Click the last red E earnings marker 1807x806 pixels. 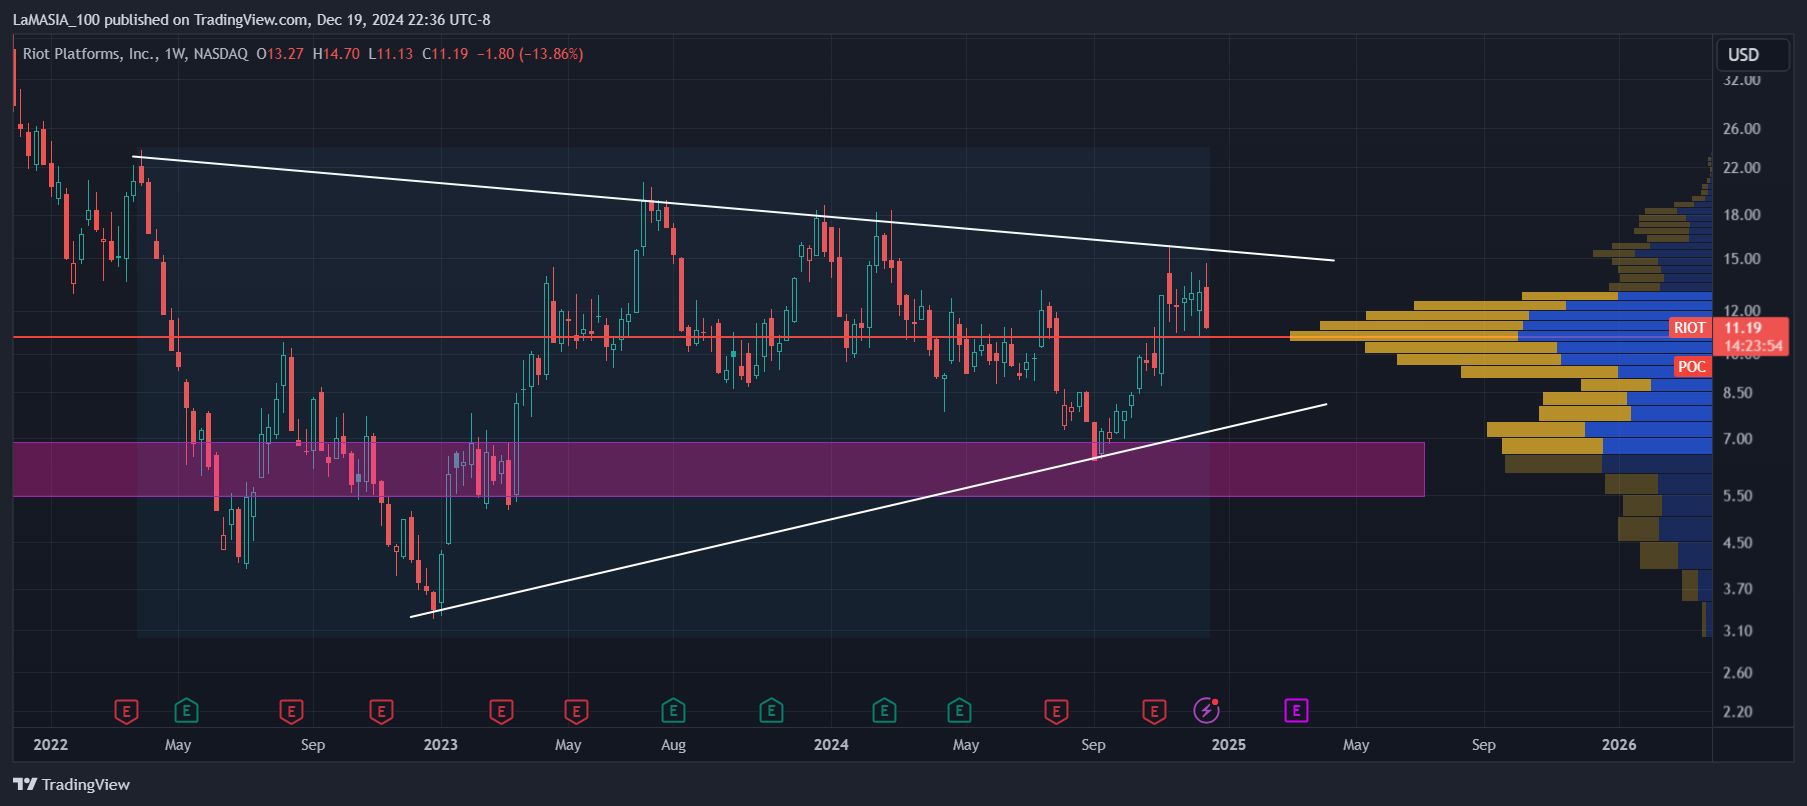tap(1154, 711)
